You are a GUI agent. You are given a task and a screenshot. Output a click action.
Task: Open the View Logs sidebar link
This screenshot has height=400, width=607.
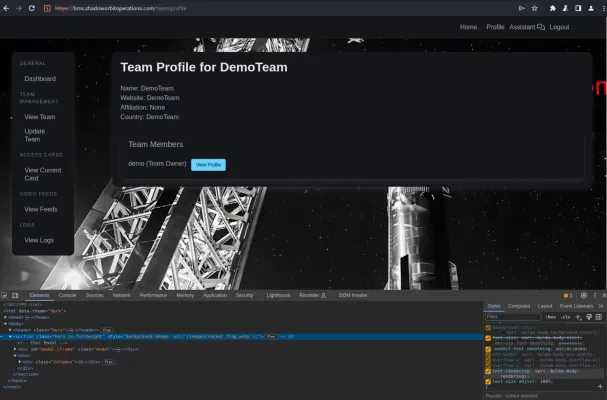click(x=39, y=240)
